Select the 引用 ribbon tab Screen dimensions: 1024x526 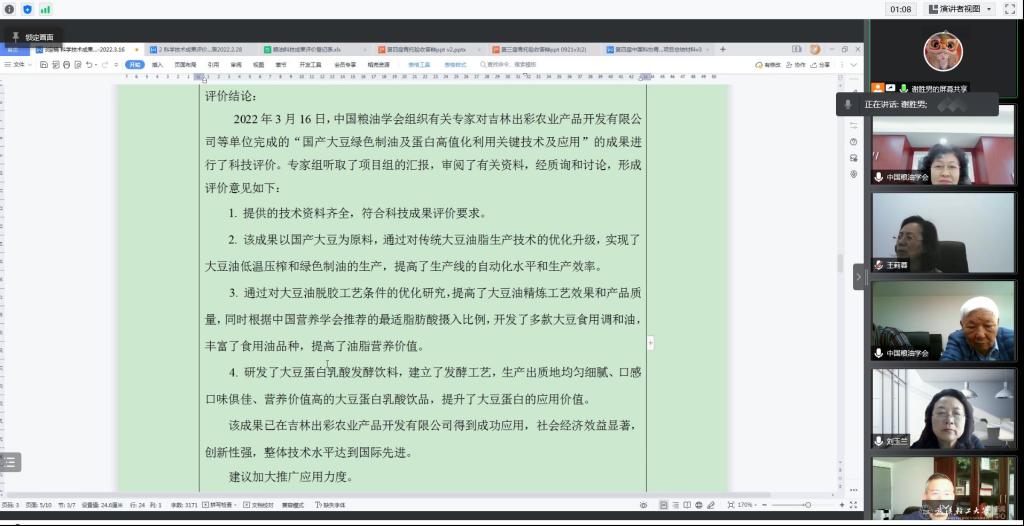click(x=213, y=65)
